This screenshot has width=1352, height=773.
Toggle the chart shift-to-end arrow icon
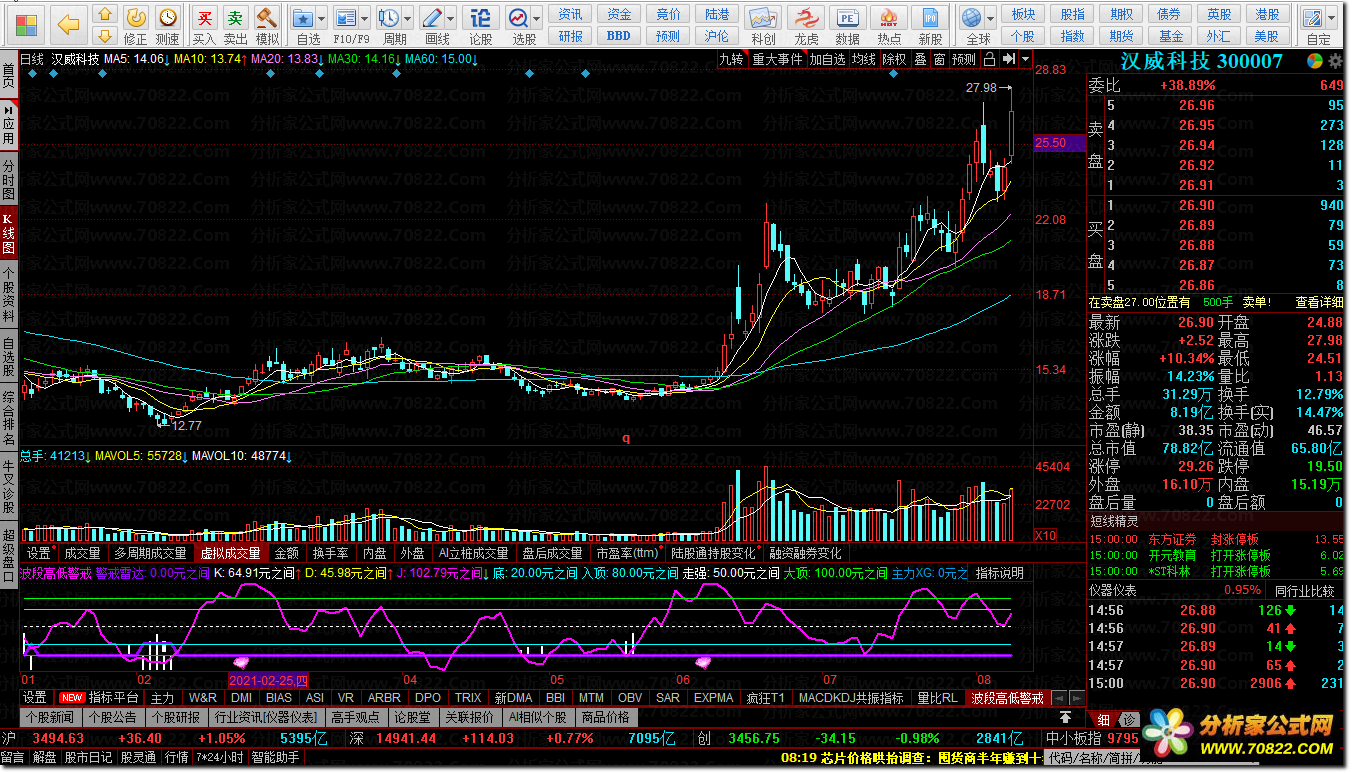(1008, 59)
